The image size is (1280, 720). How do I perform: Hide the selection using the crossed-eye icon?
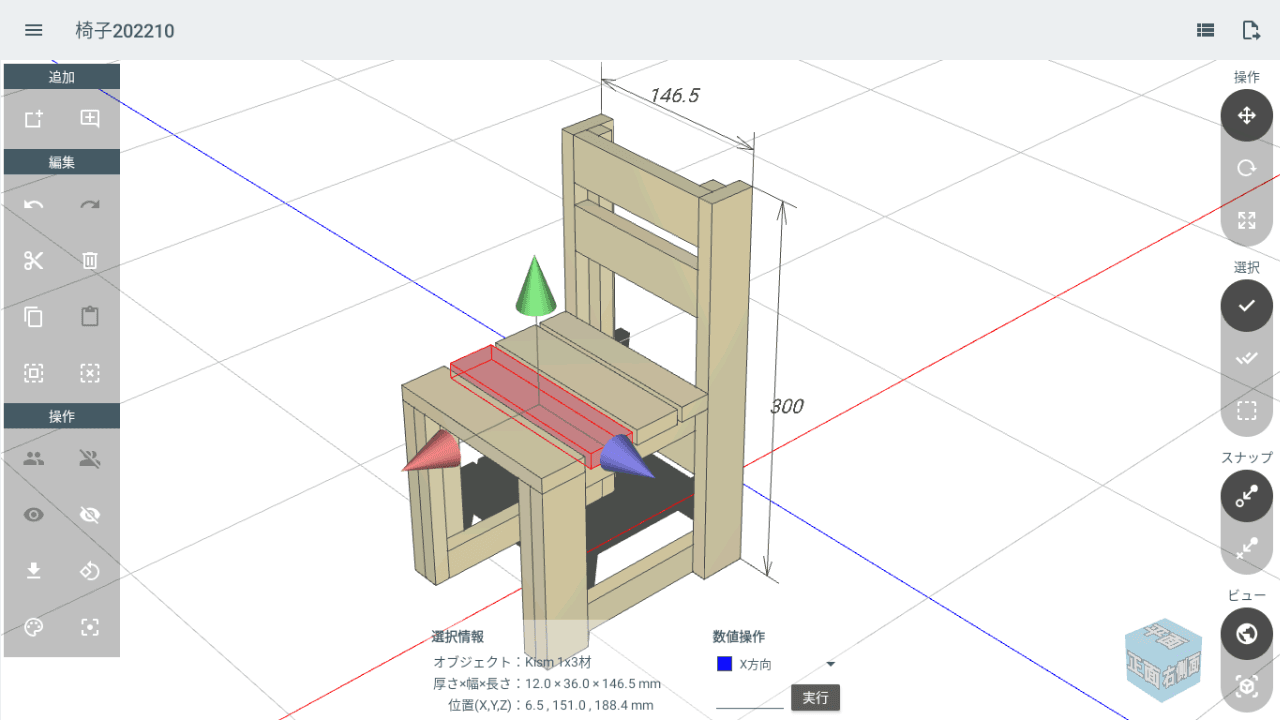(x=89, y=514)
